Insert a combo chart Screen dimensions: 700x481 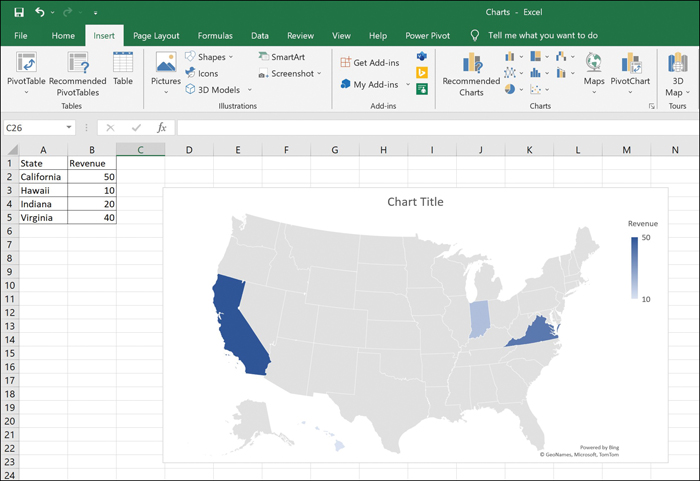click(561, 73)
